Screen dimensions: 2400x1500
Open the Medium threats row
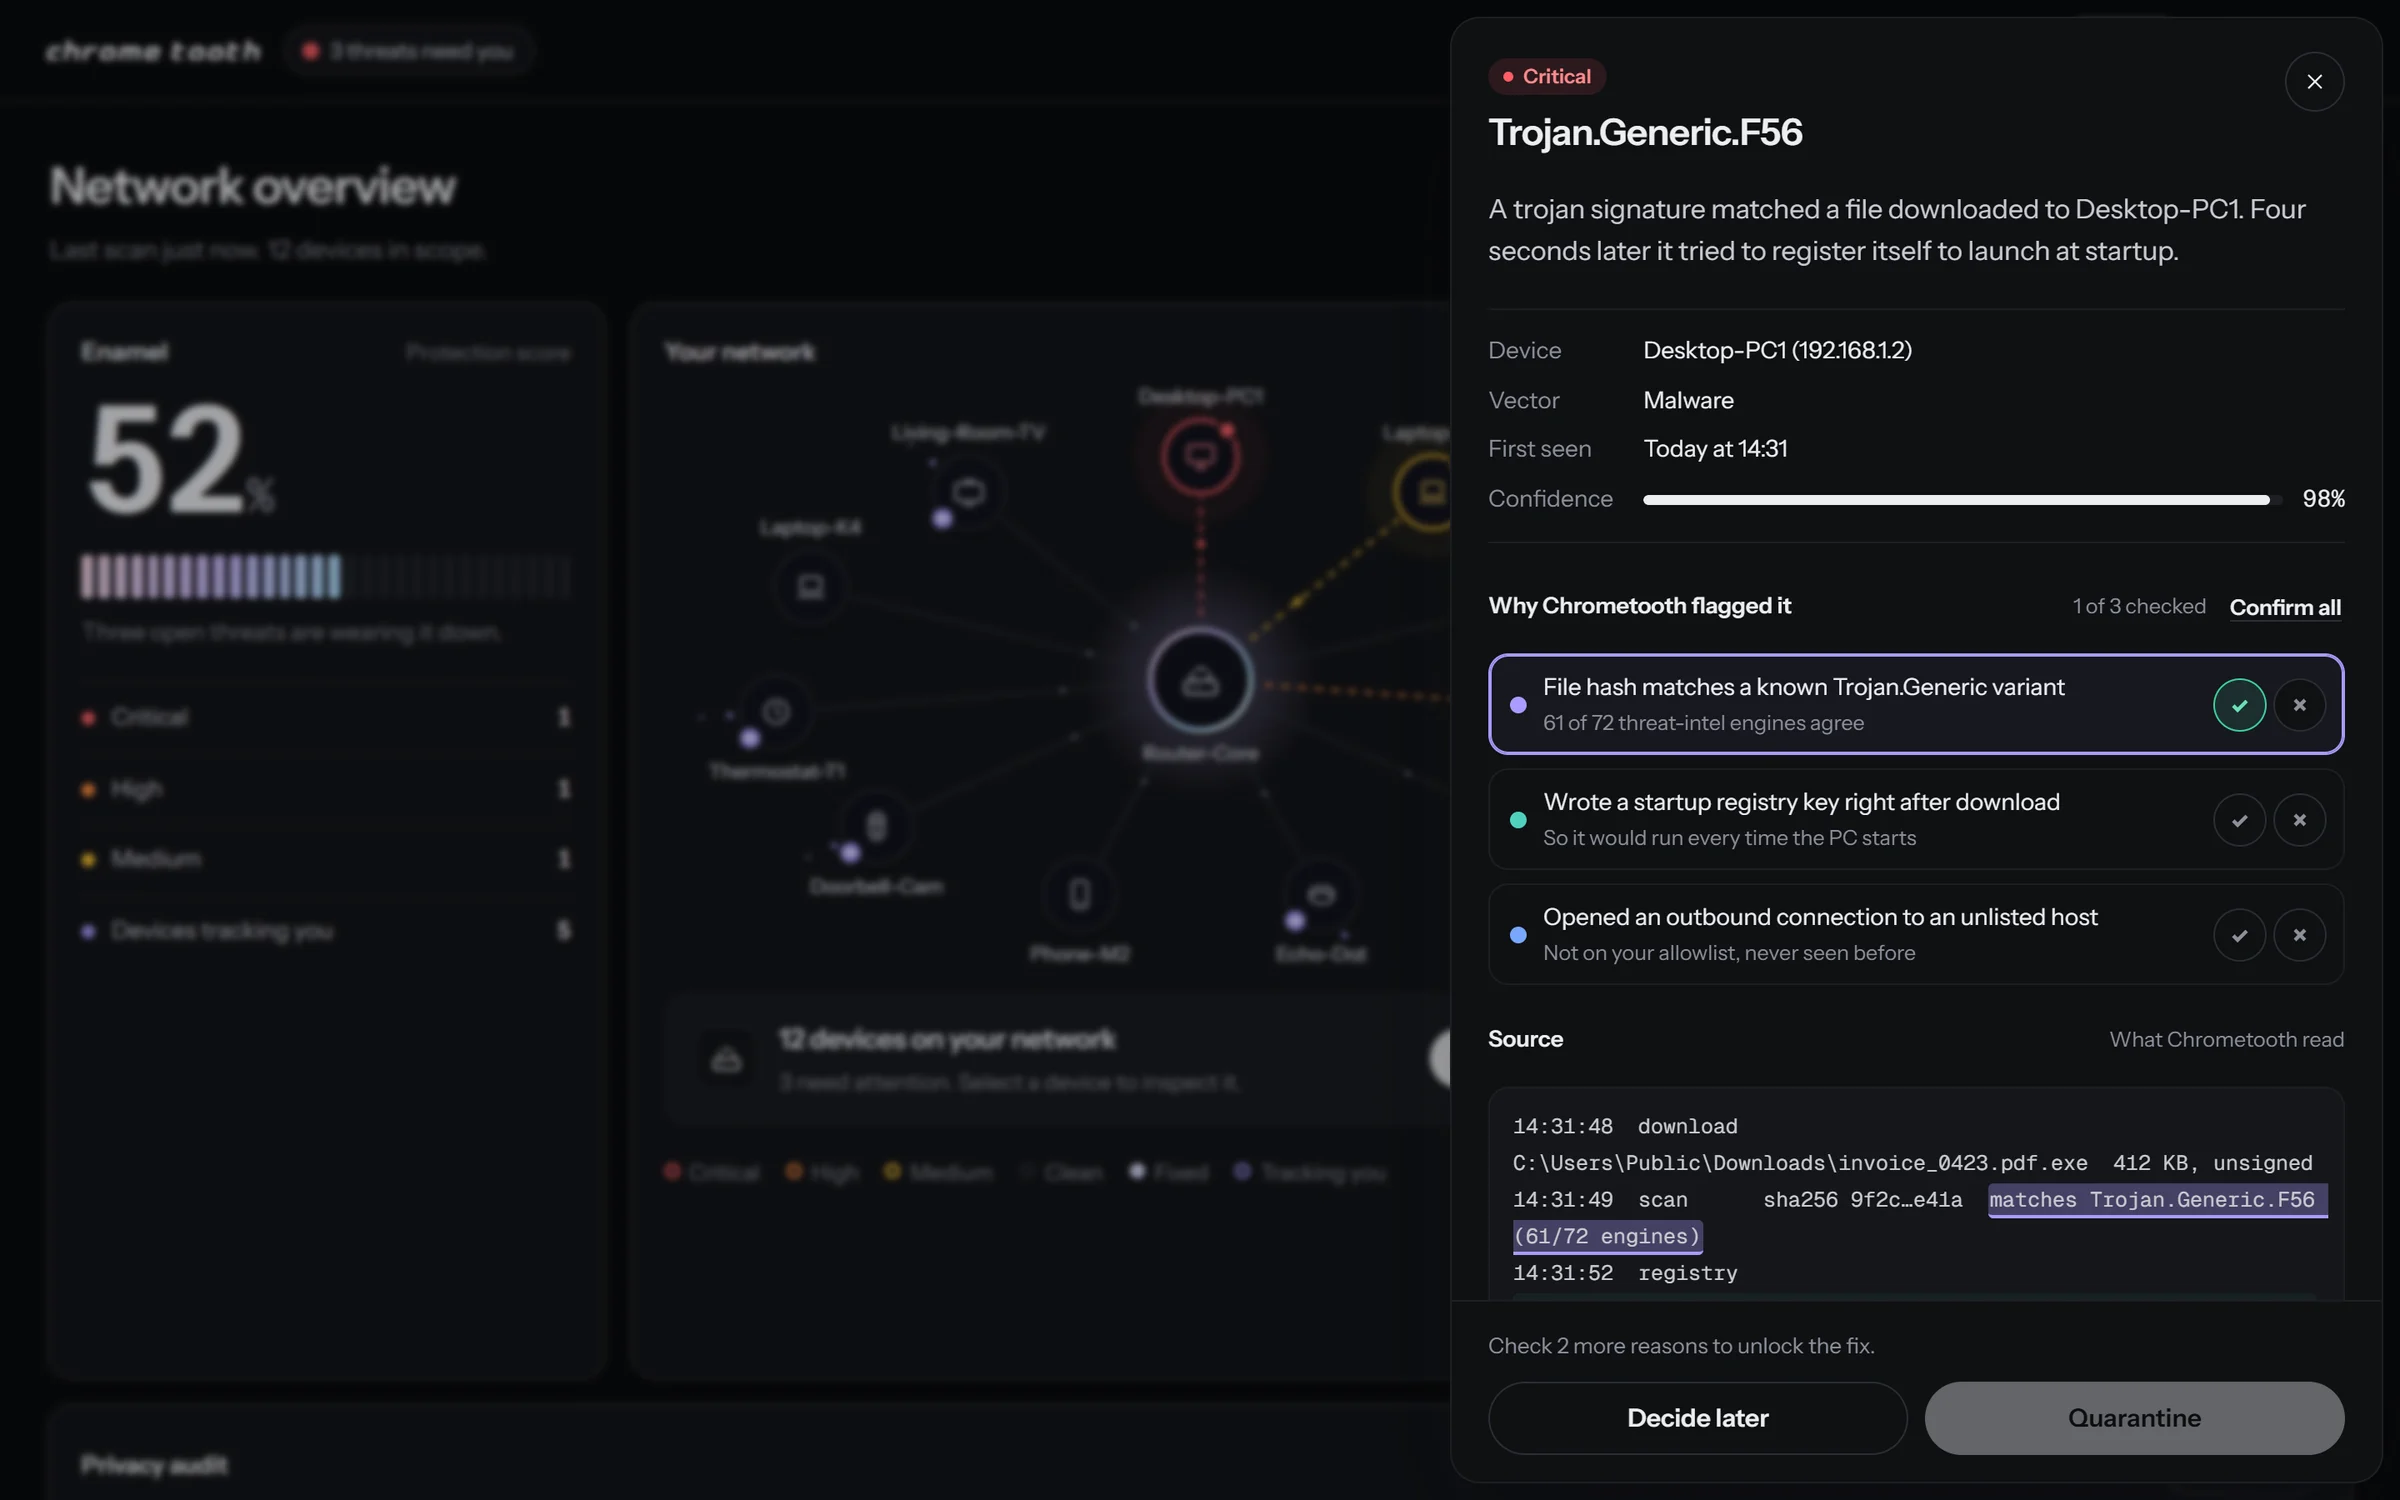[325, 859]
